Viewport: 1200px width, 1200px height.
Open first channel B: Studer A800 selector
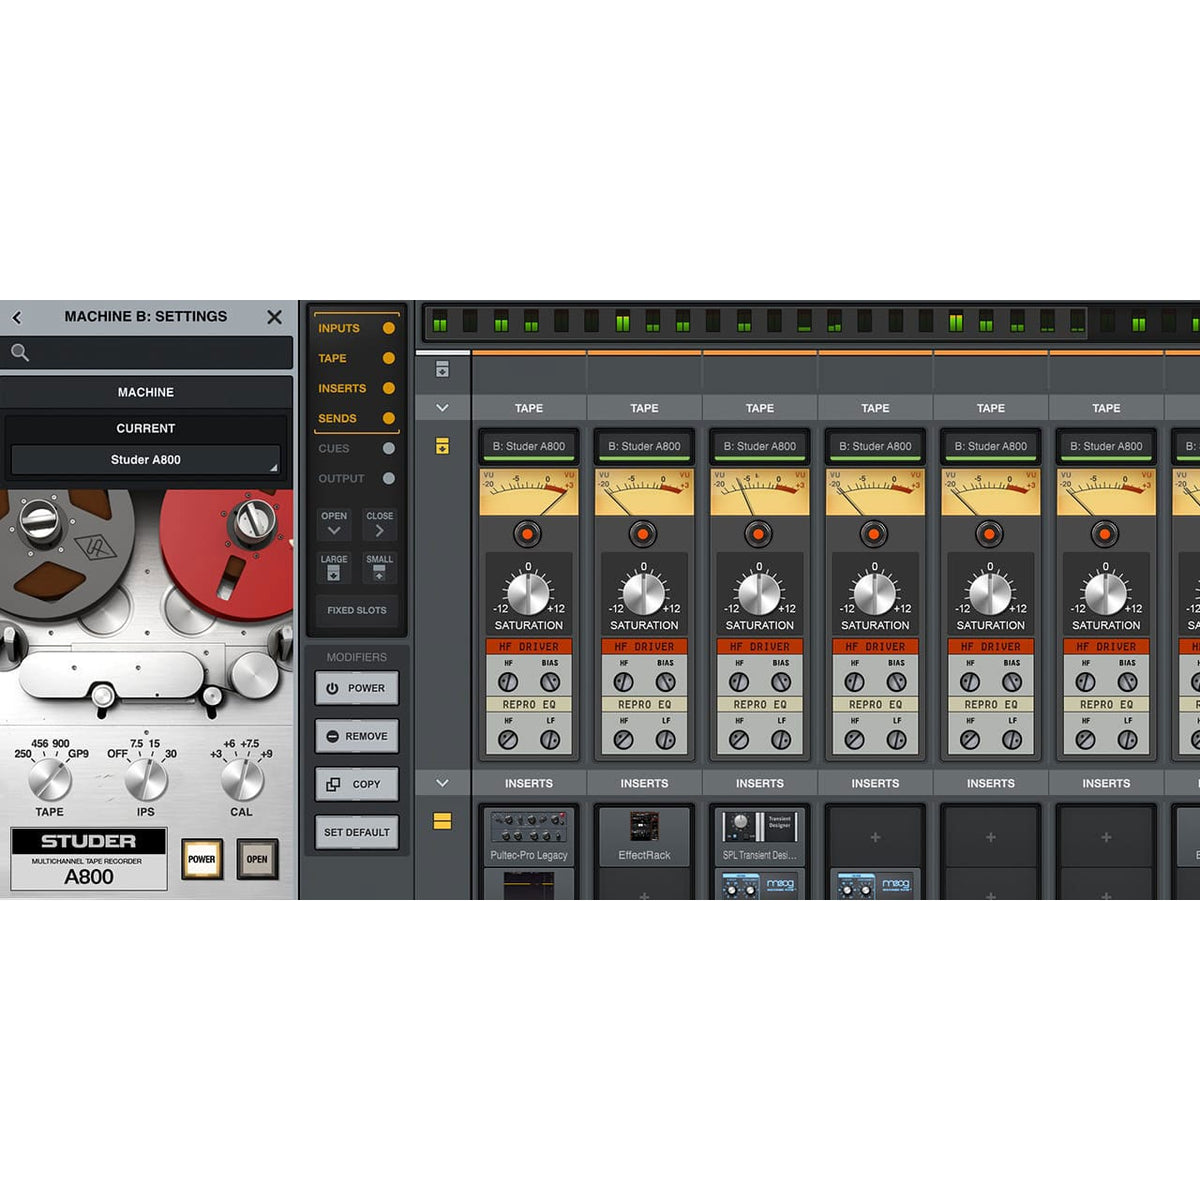(x=529, y=447)
